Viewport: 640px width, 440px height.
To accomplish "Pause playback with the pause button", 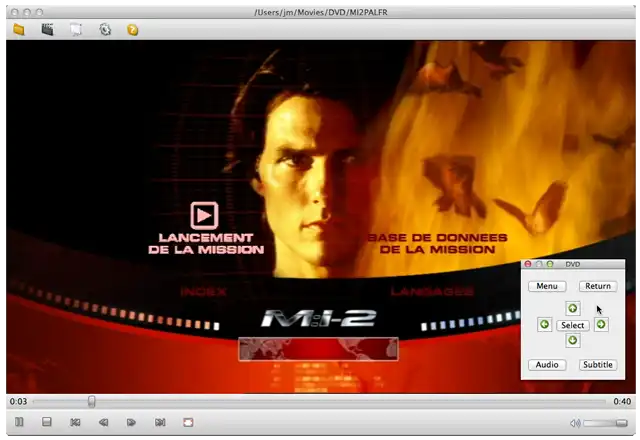I will [19, 422].
